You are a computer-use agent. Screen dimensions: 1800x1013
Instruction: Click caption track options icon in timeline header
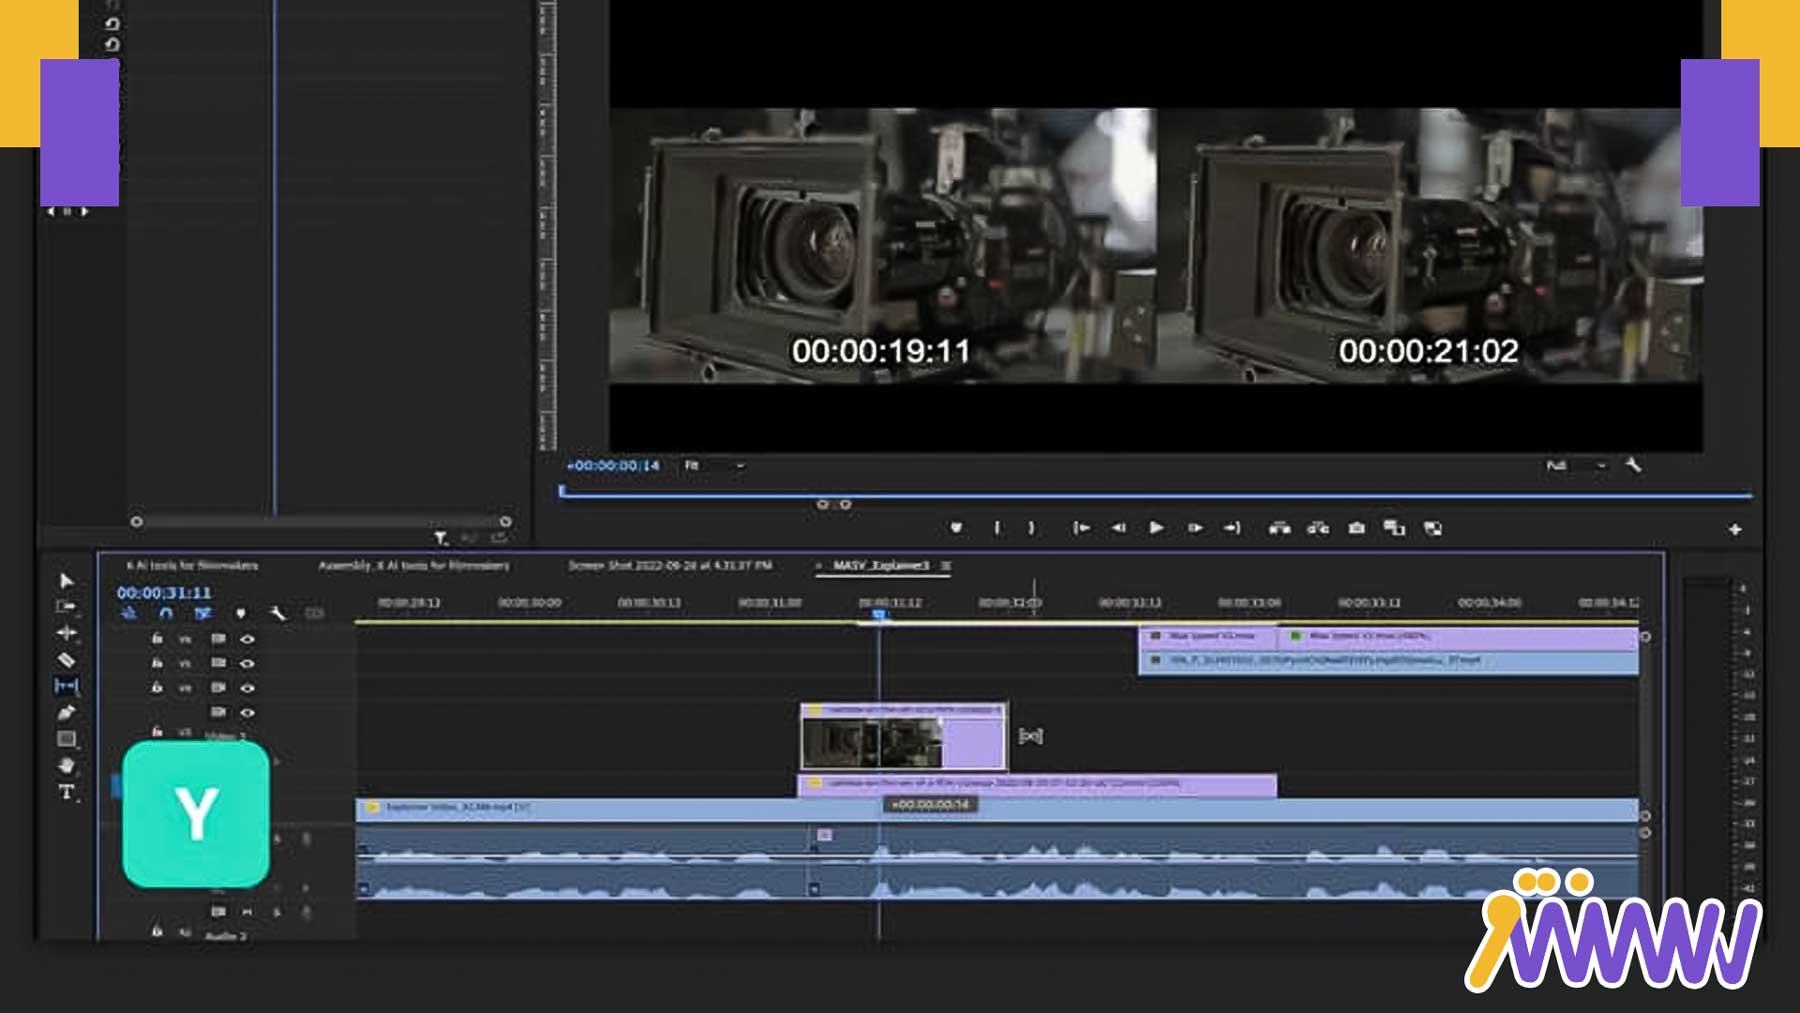coord(315,613)
